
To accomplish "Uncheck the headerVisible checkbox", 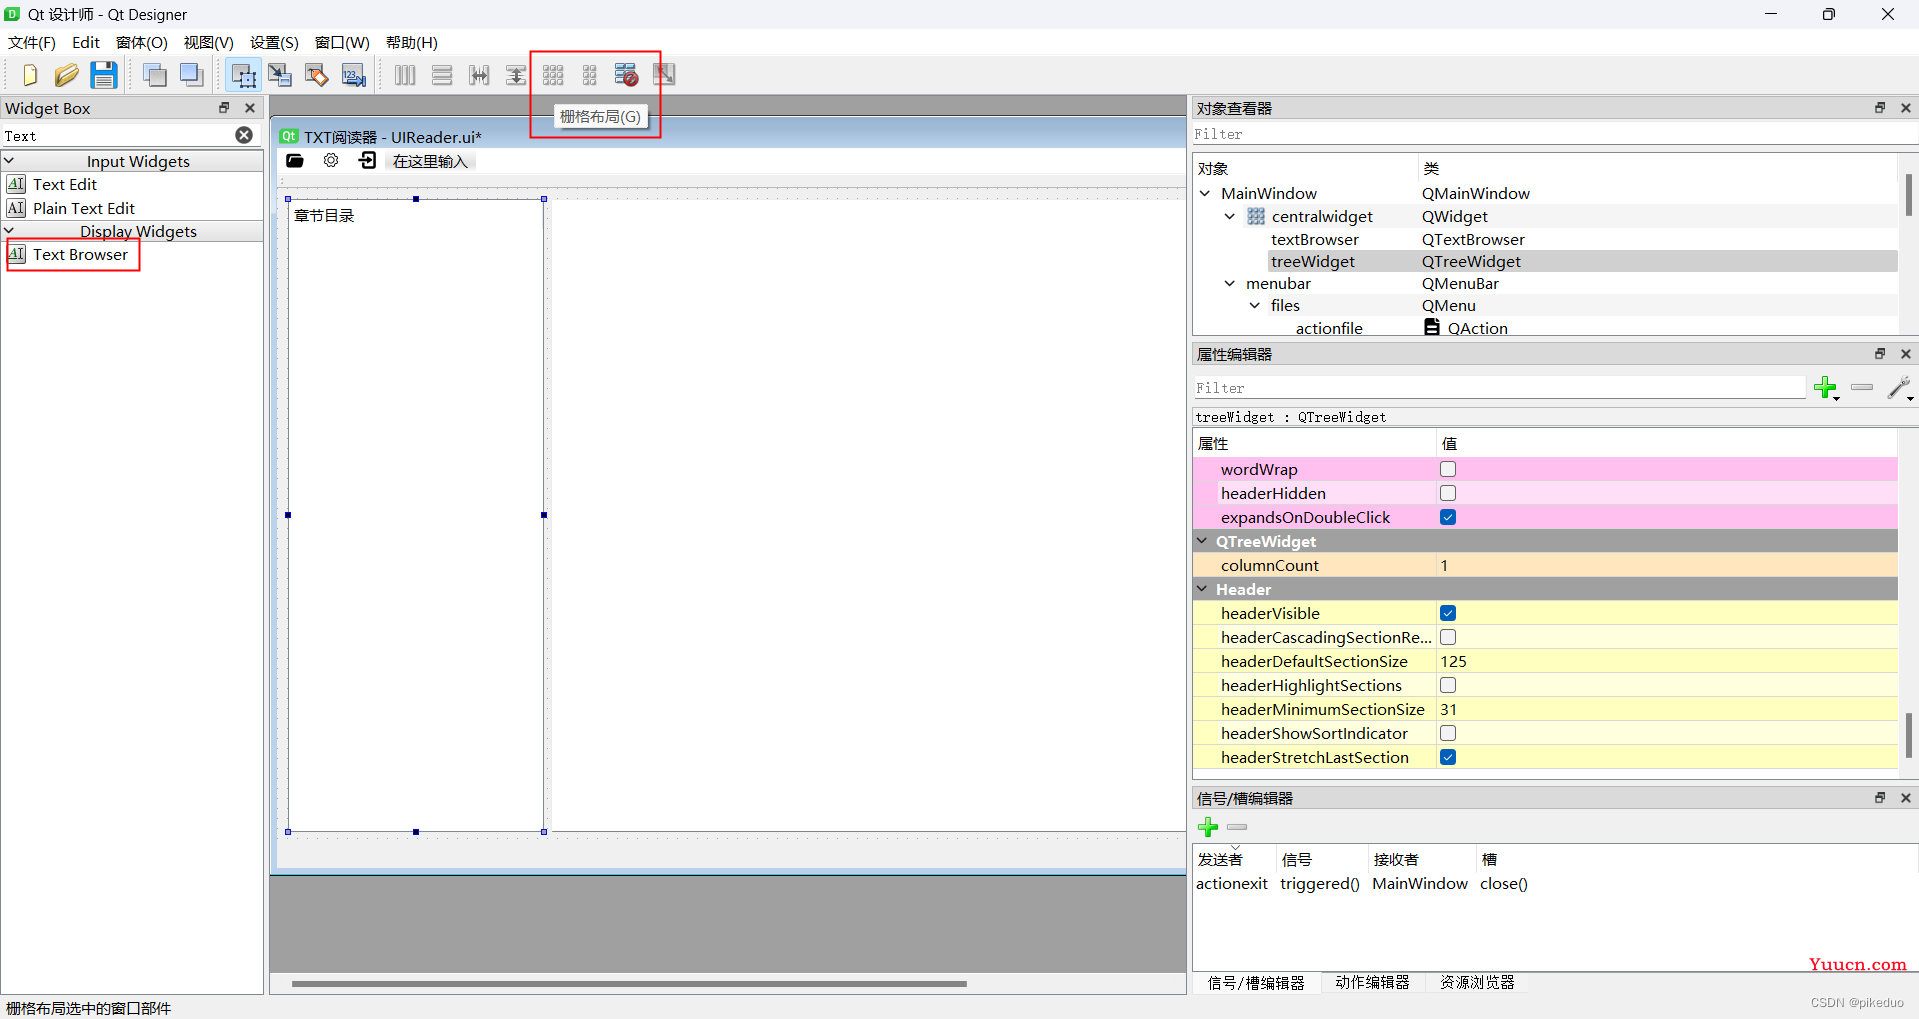I will 1448,613.
